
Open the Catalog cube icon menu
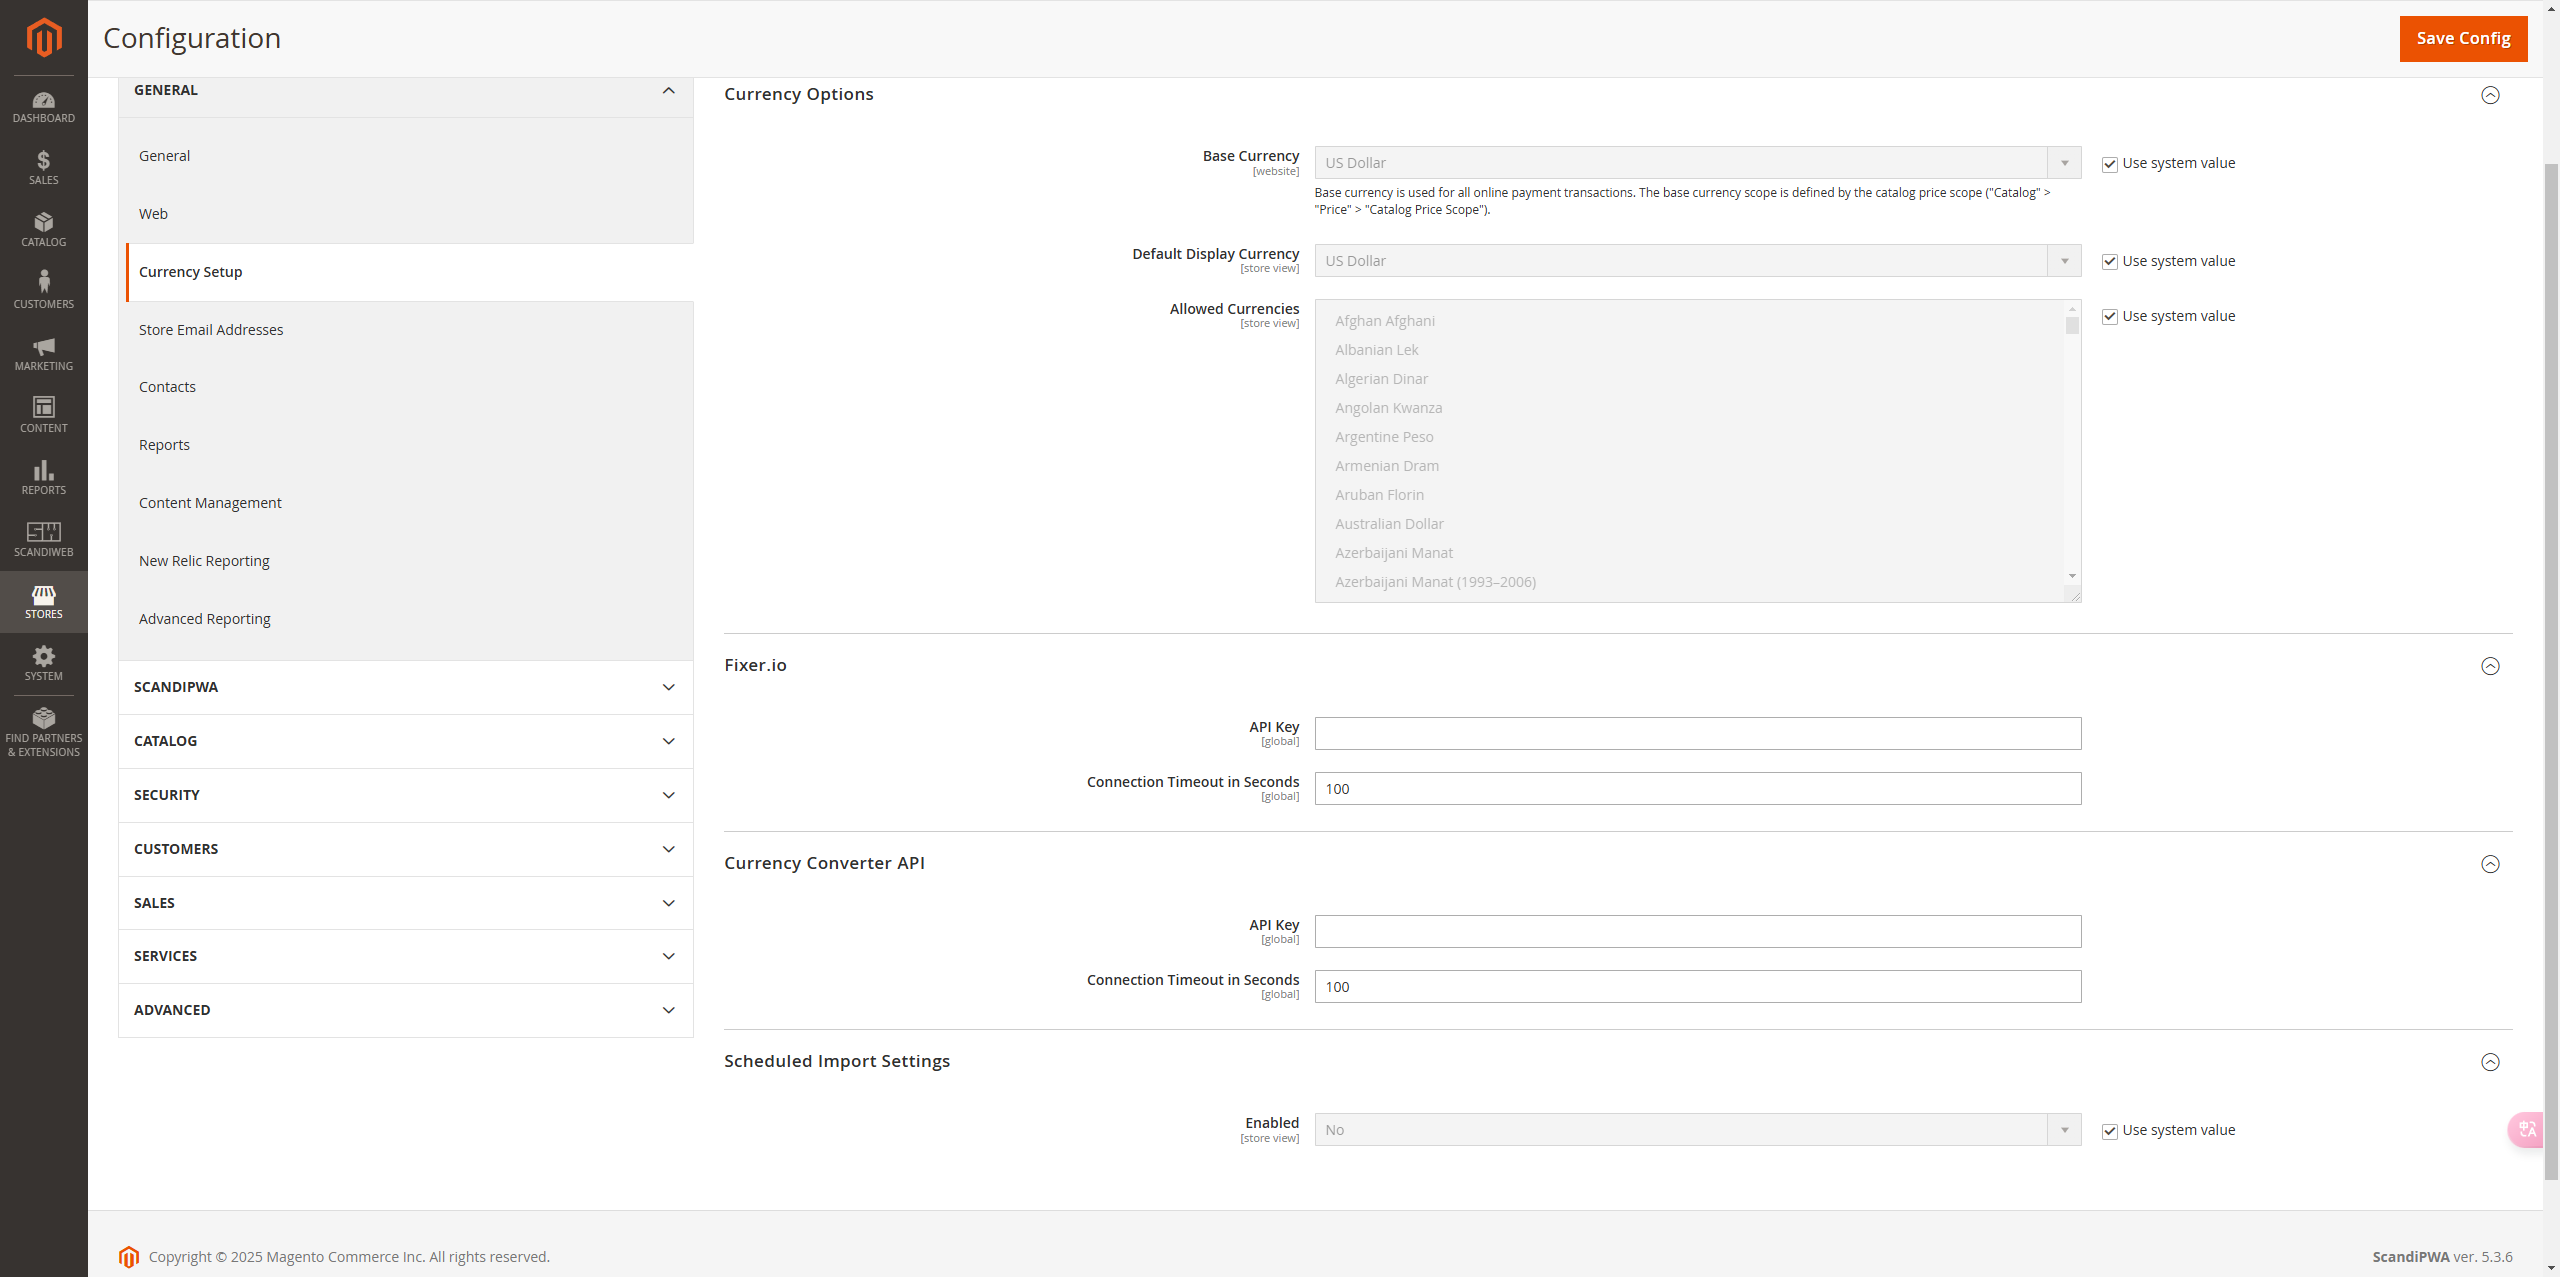(43, 230)
